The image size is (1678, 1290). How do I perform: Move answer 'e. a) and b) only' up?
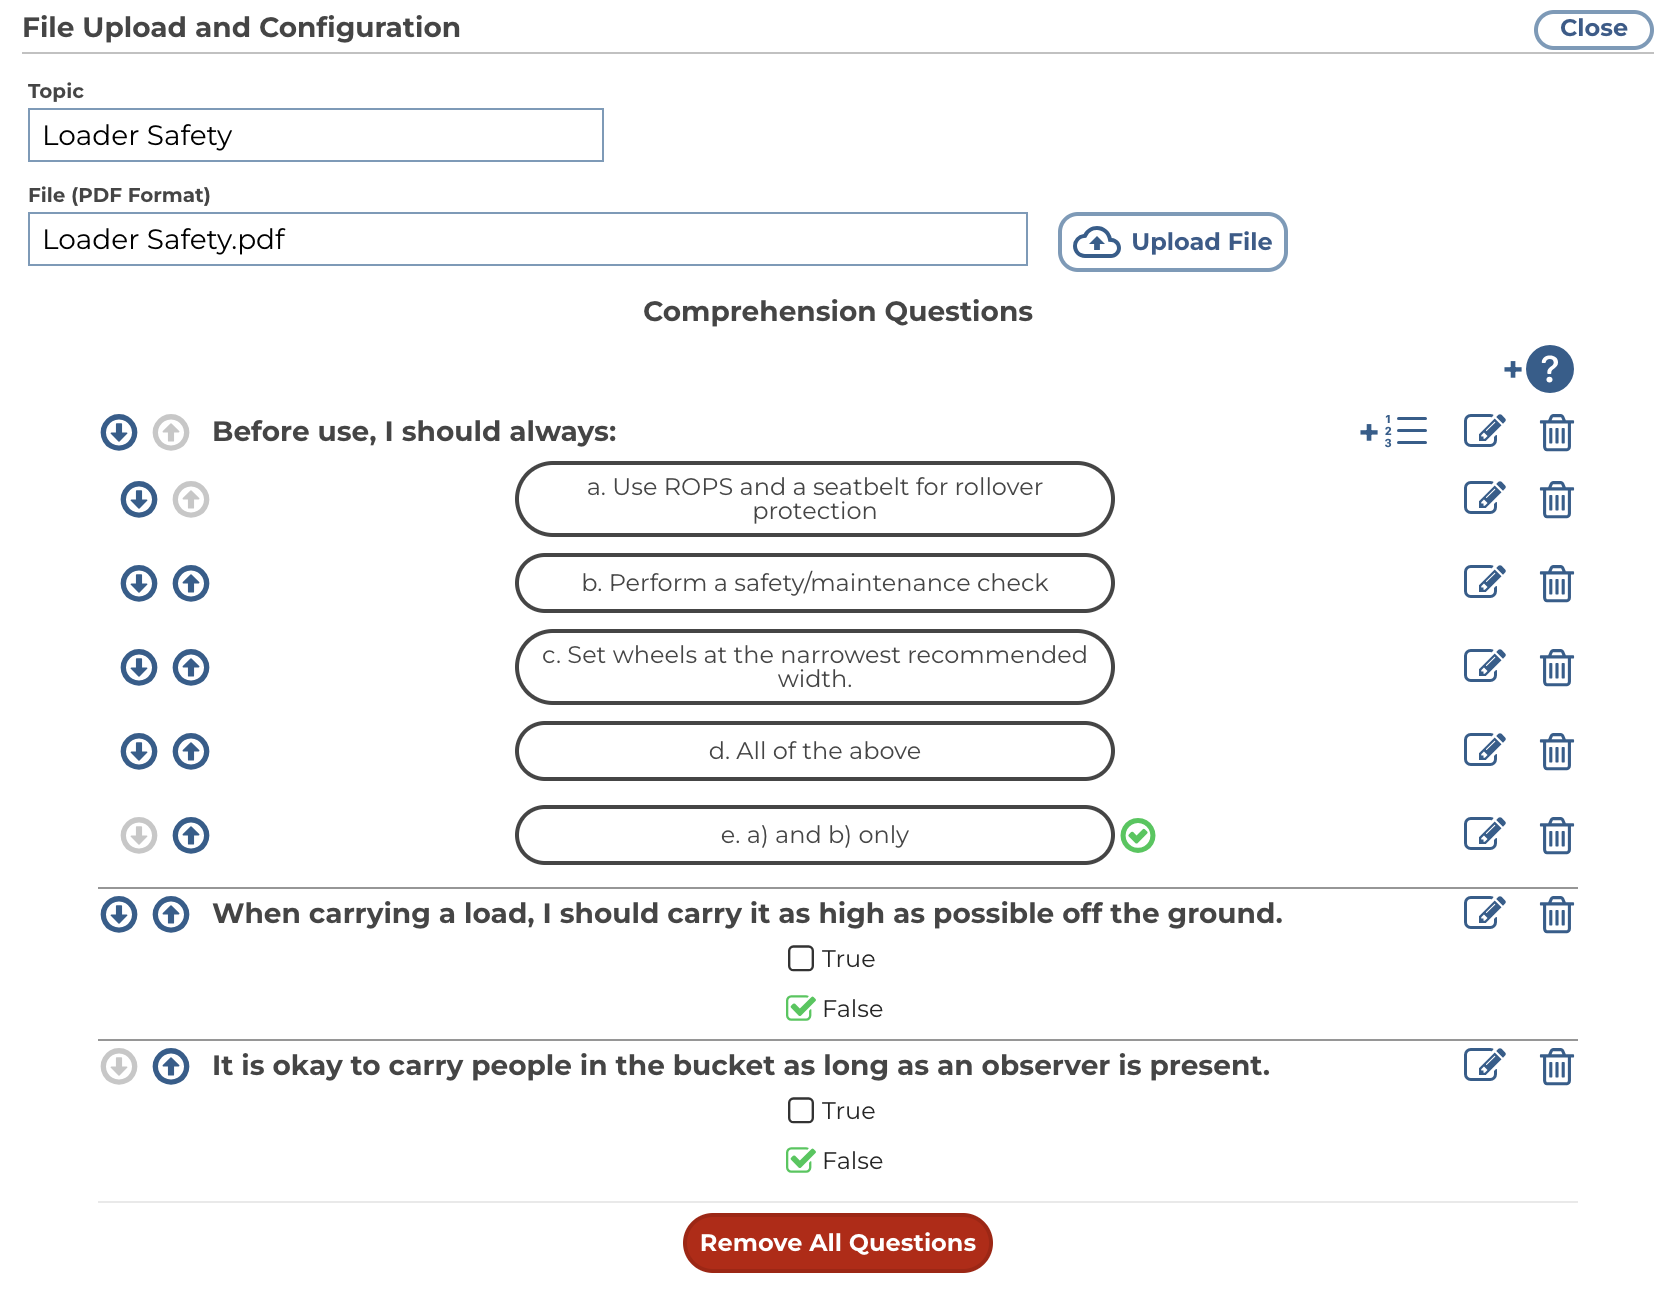(x=191, y=835)
